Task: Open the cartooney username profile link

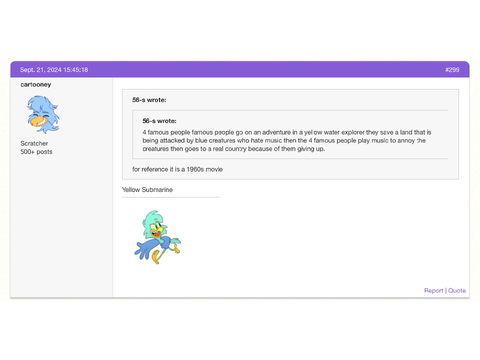Action: pyautogui.click(x=36, y=85)
